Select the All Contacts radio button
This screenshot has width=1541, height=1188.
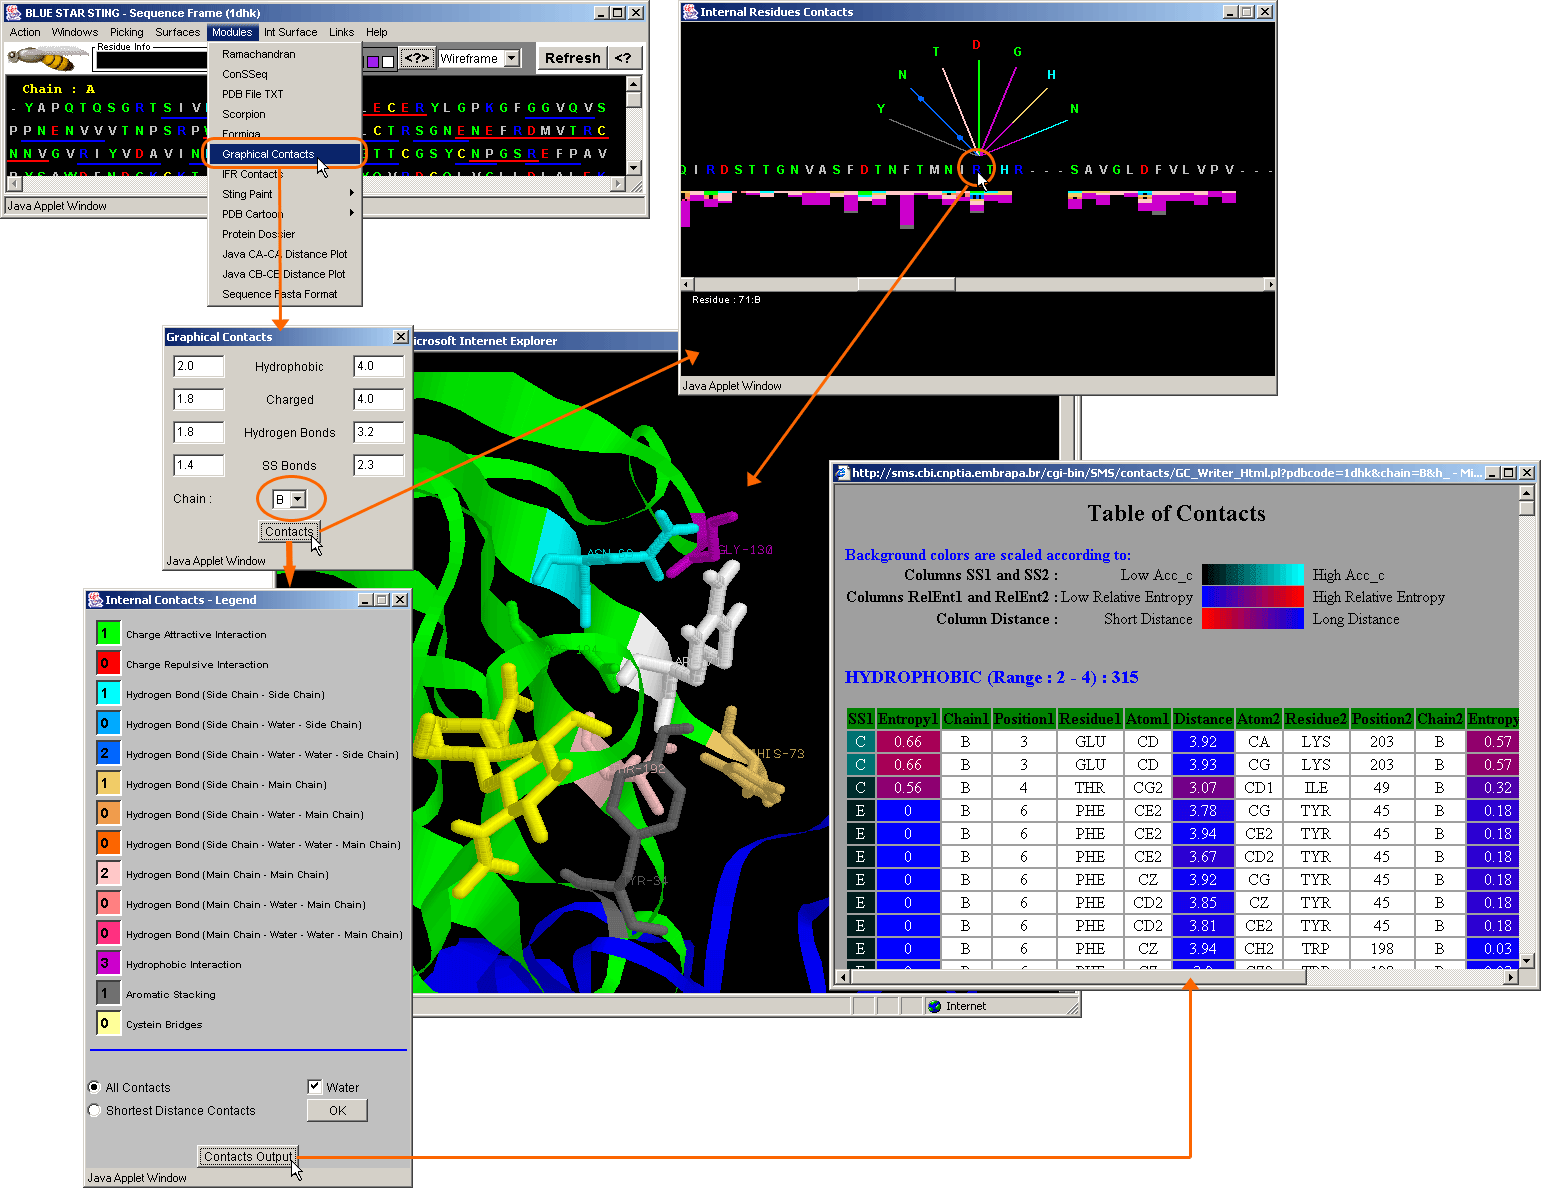tap(95, 1087)
